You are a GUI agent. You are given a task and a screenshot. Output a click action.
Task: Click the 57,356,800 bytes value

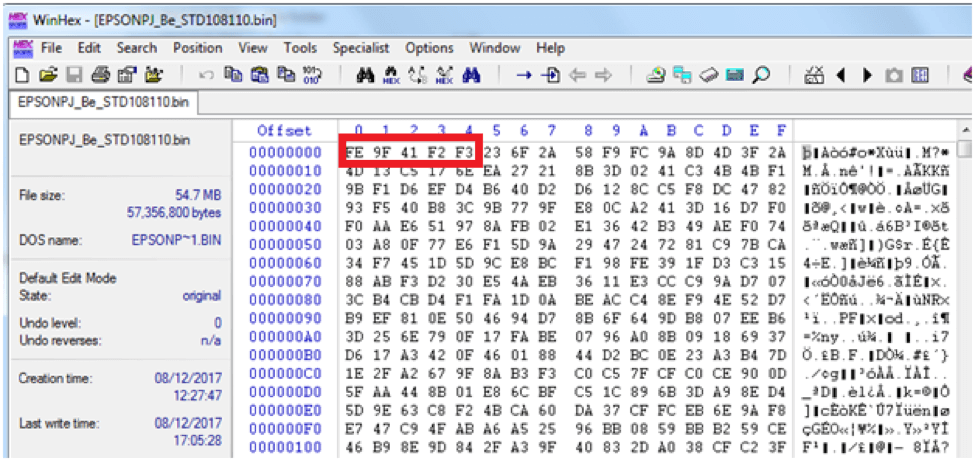point(174,213)
